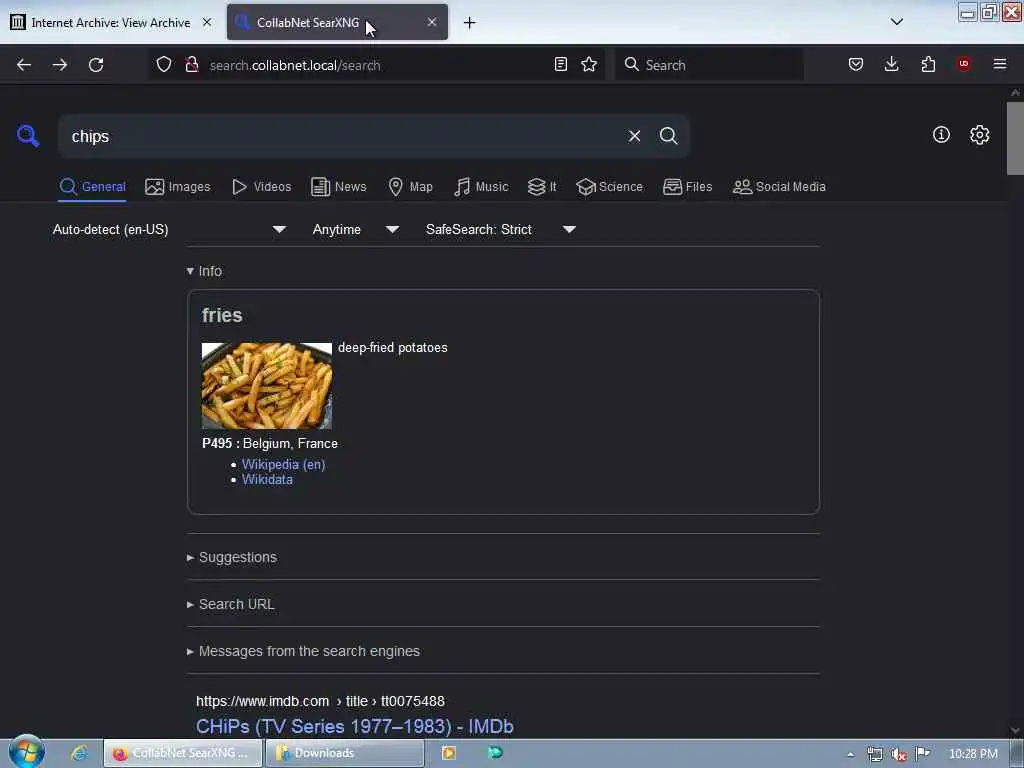The height and width of the screenshot is (768, 1024).
Task: Open SafeSearch Strict dropdown
Action: (500, 229)
